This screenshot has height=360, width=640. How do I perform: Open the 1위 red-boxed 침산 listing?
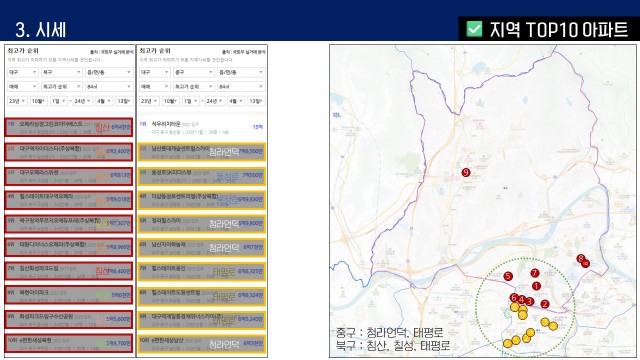click(x=69, y=127)
